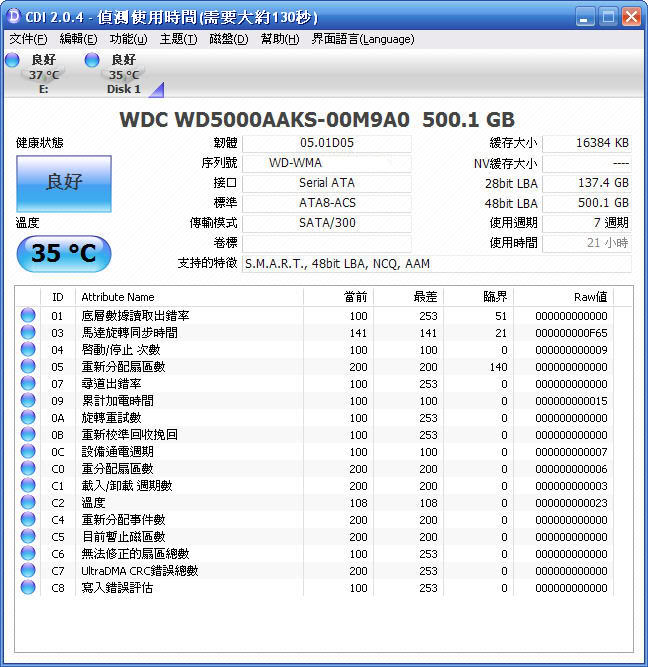Click the status orb for attribute 07
The image size is (648, 667).
pyautogui.click(x=28, y=383)
